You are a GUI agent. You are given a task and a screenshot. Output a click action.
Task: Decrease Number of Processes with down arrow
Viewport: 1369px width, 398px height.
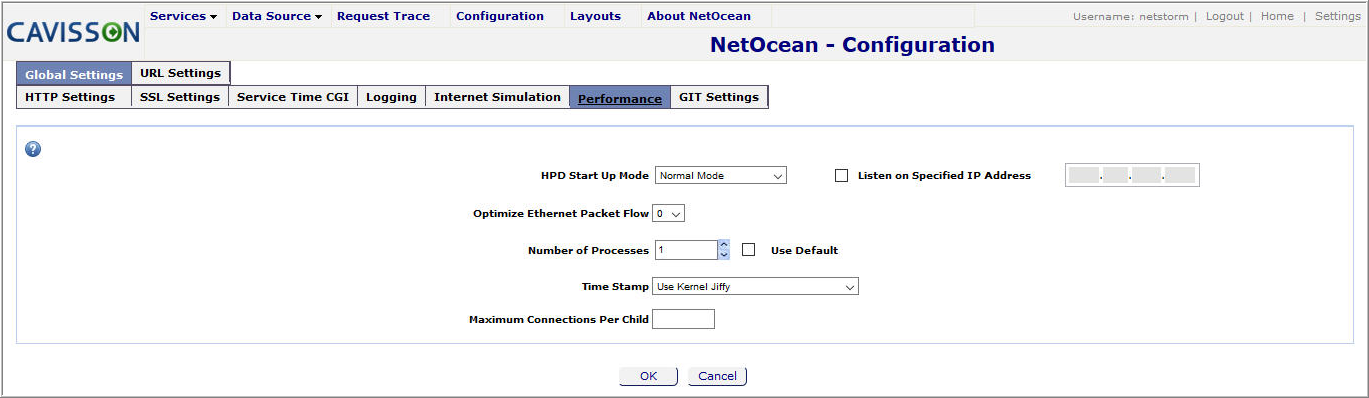click(724, 255)
